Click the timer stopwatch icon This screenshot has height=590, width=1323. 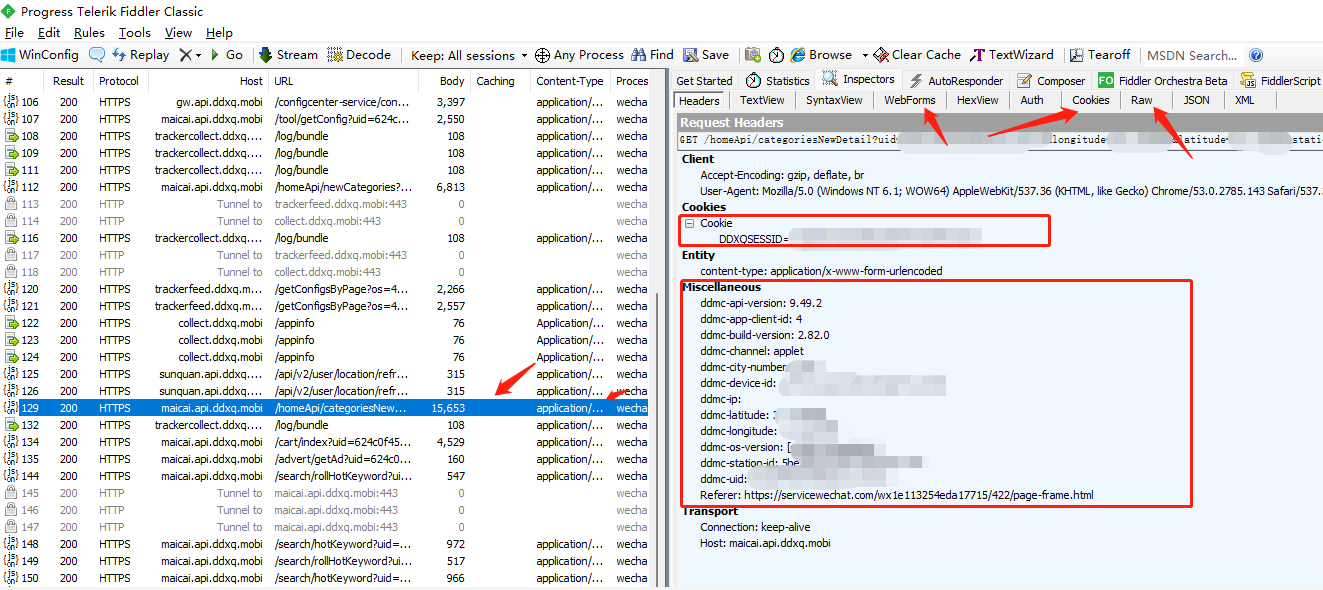tap(776, 55)
